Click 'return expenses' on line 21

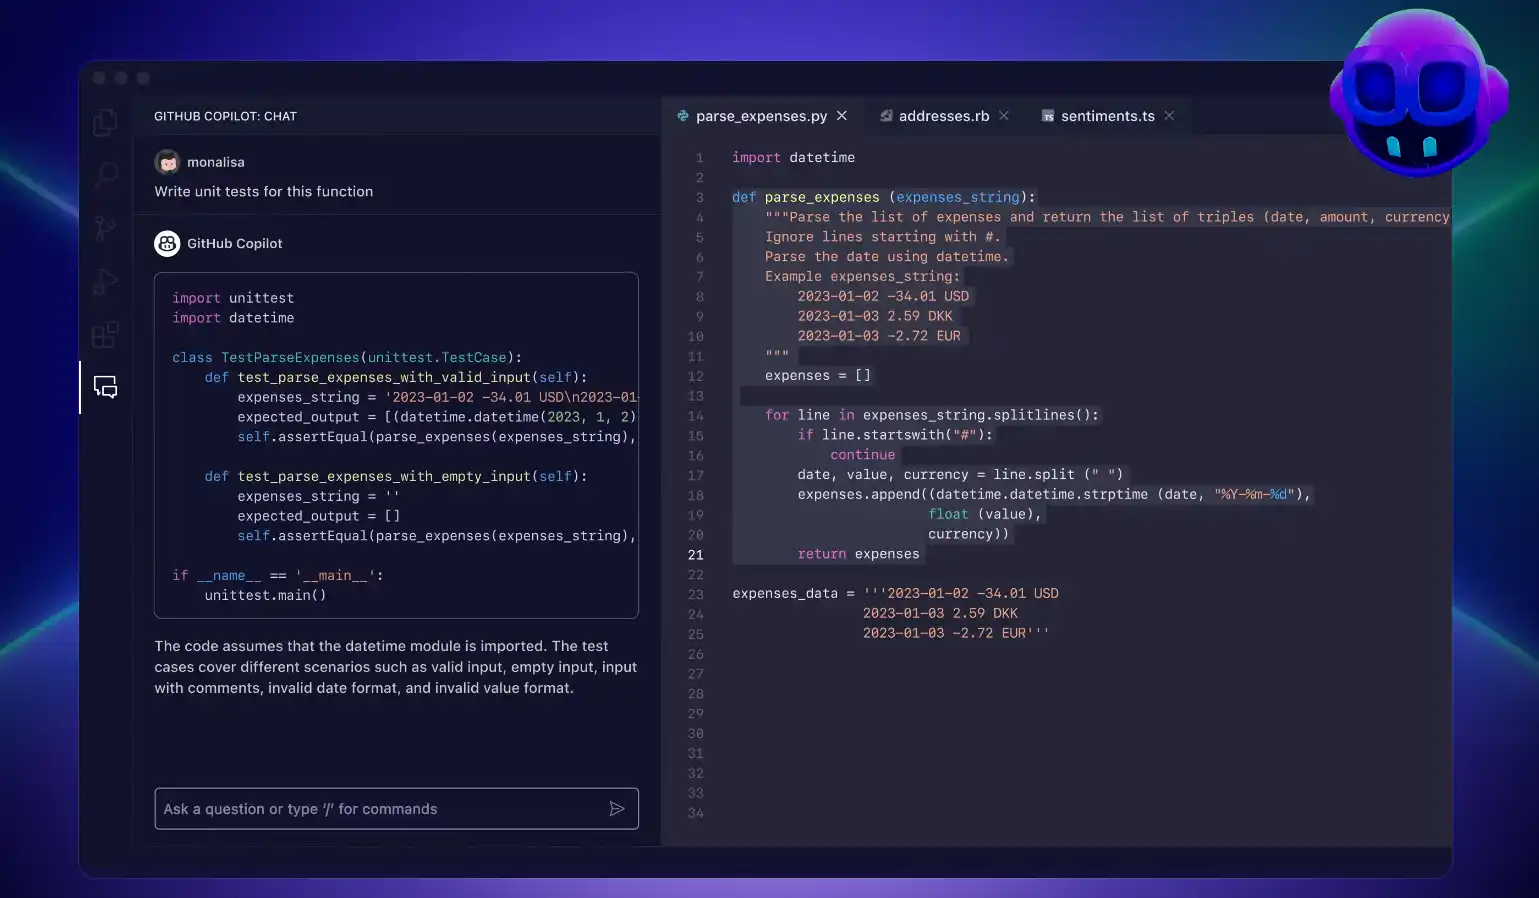[x=858, y=554]
